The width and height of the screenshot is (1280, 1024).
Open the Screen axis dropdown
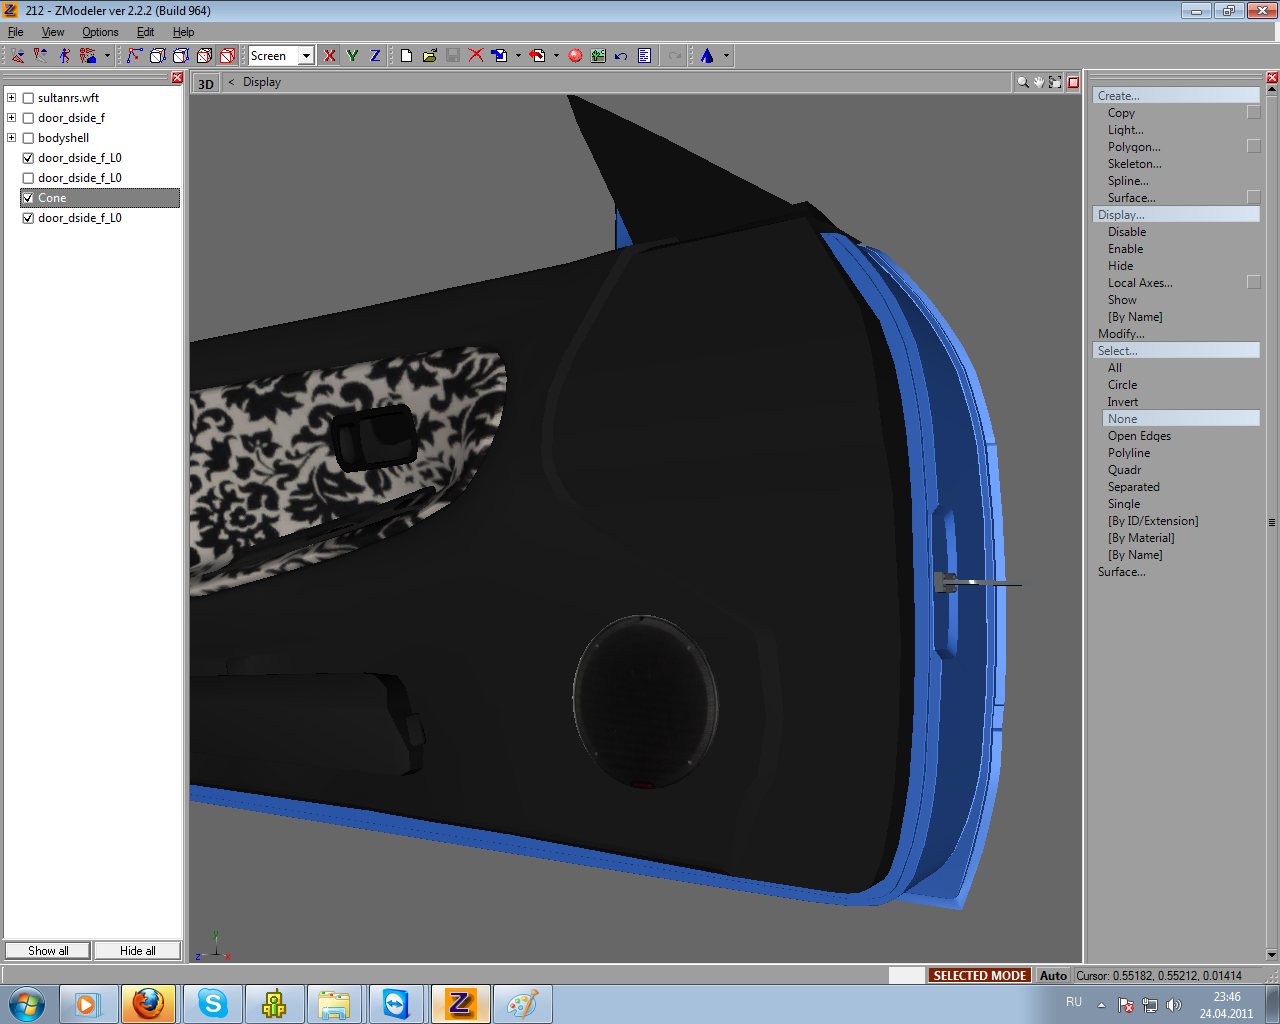pos(306,56)
